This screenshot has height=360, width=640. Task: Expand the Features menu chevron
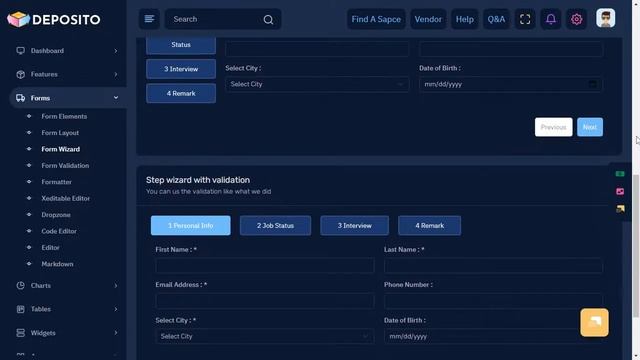[116, 74]
